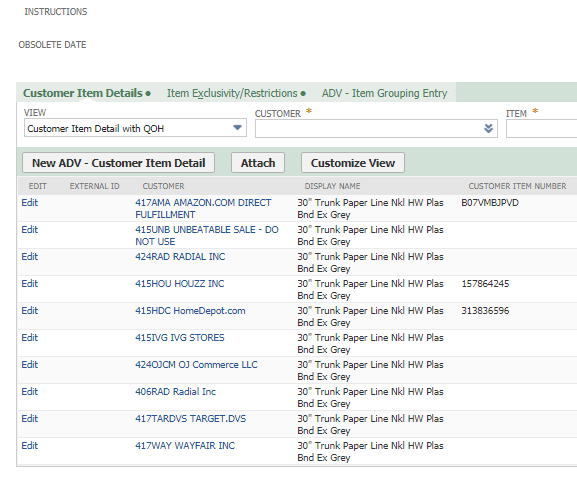
Task: Click Edit for Amazon.com Direct Fulfillment row
Action: 29,202
